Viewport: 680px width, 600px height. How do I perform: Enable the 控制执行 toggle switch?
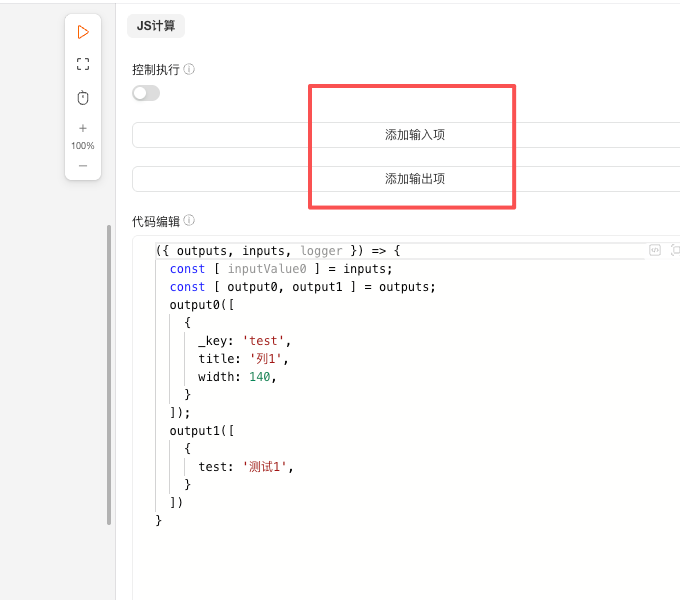click(146, 93)
